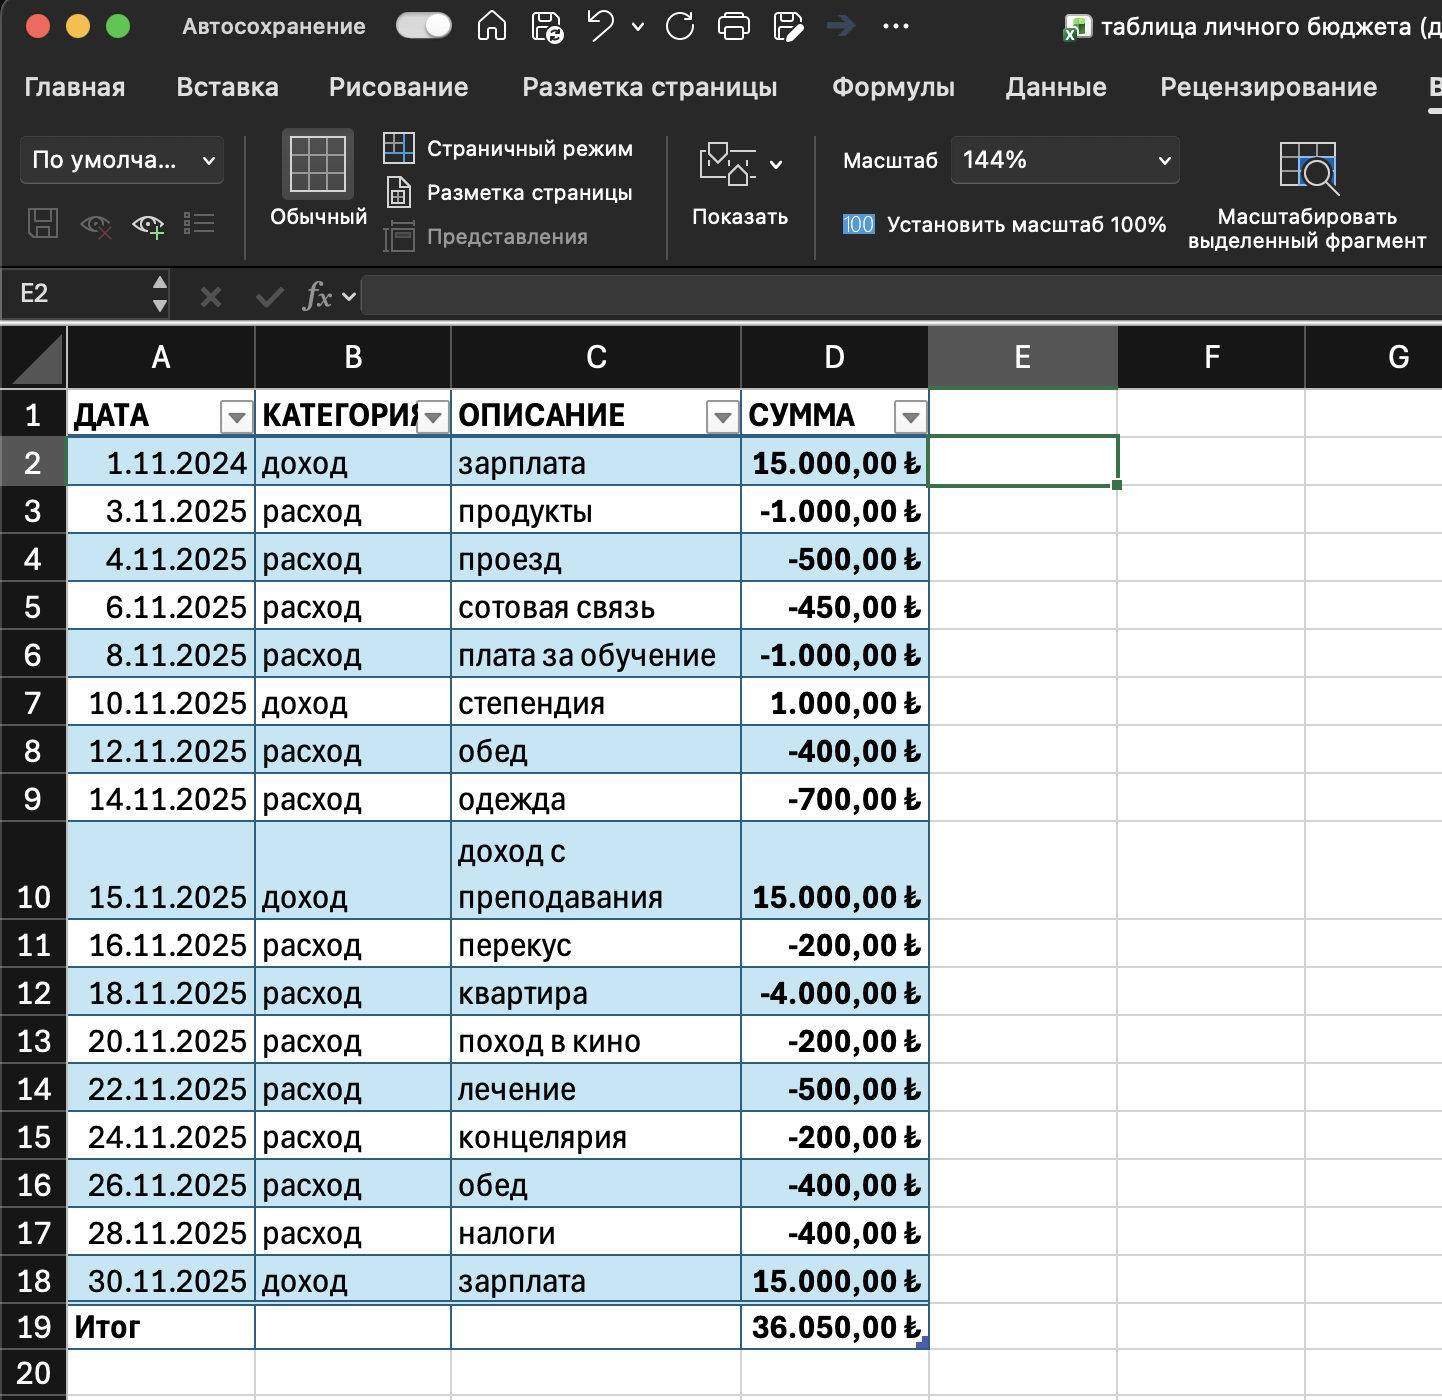Open the По умолчанию sheet view dropdown
This screenshot has height=1400, width=1442.
[121, 160]
